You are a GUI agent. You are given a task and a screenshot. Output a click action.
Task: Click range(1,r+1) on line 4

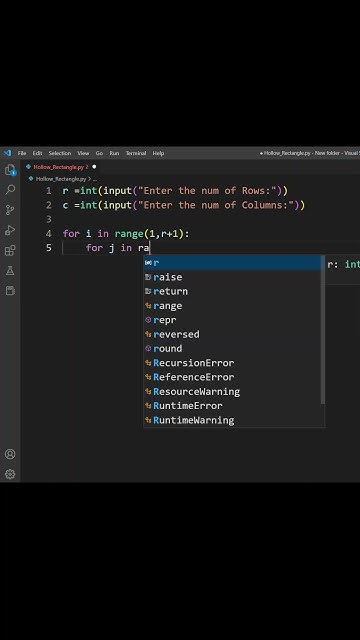coord(149,233)
